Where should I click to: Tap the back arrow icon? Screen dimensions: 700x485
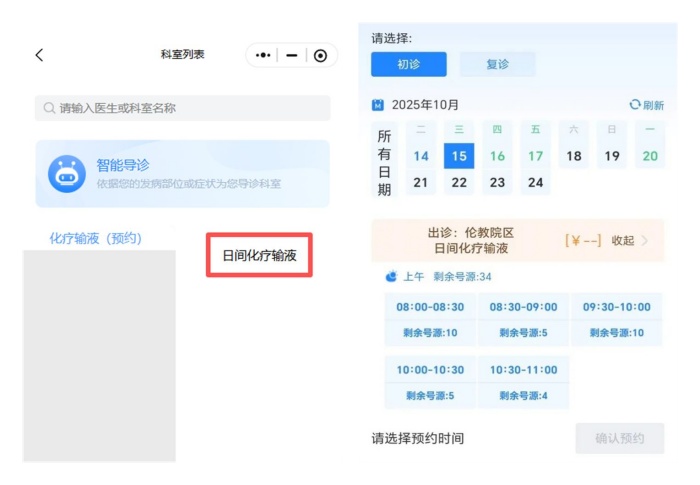point(39,55)
